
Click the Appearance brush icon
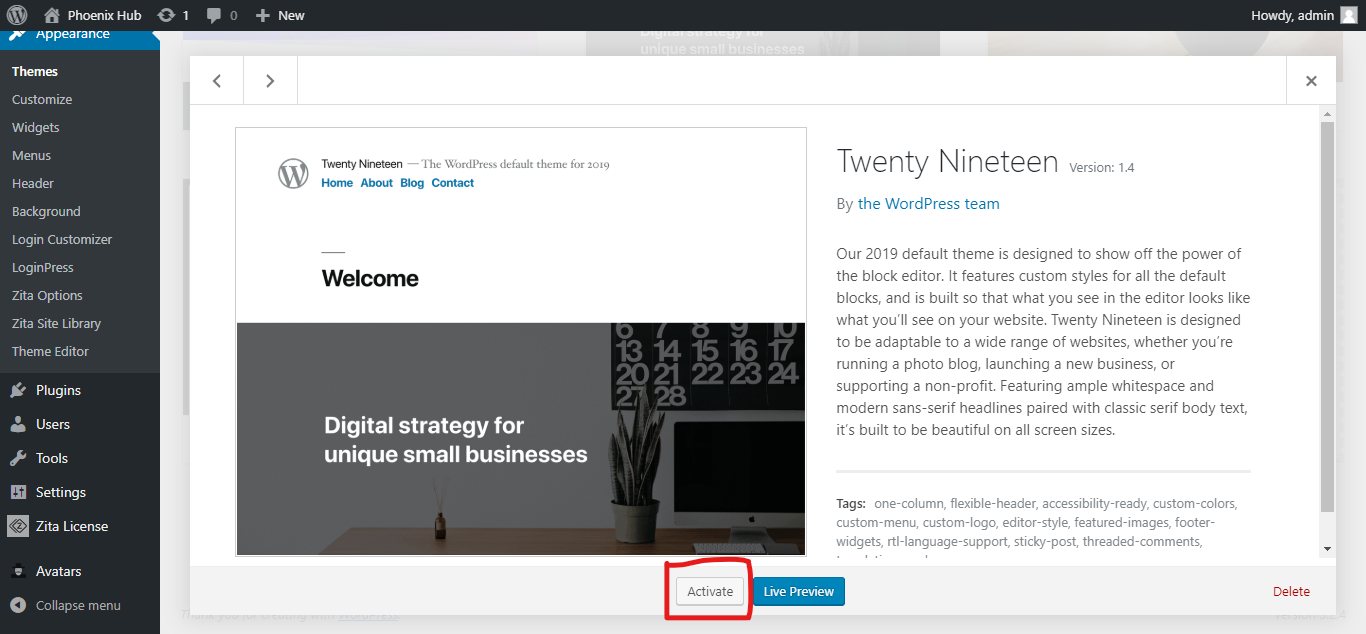click(x=18, y=36)
